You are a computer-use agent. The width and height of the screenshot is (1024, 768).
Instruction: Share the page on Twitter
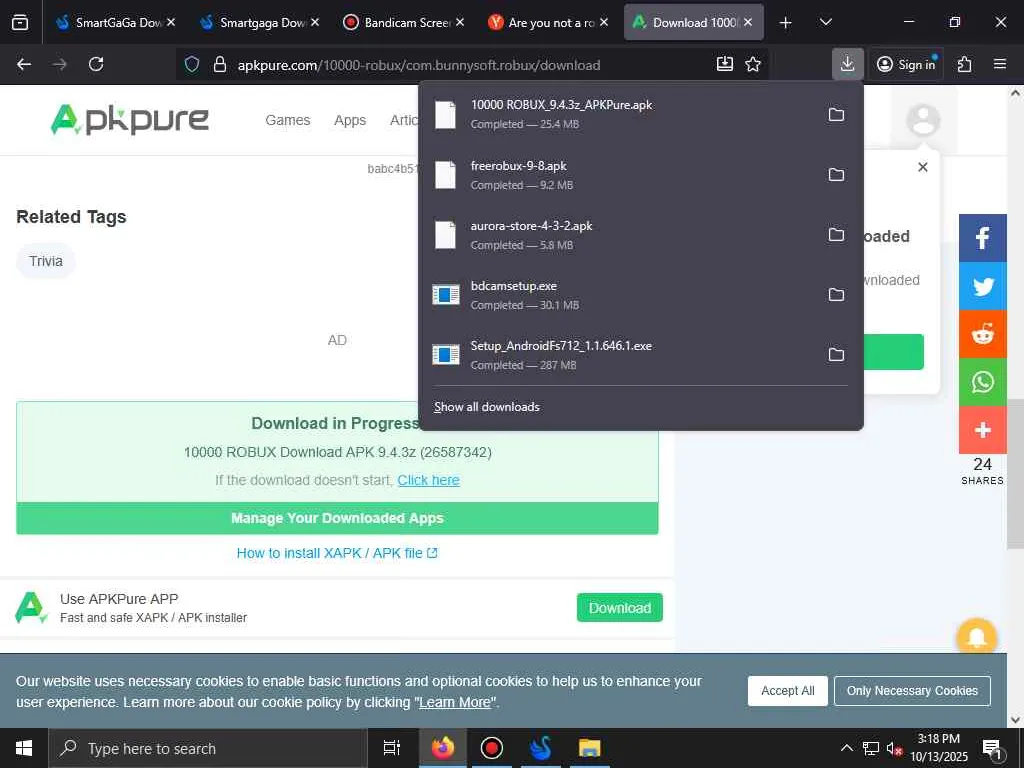tap(982, 286)
